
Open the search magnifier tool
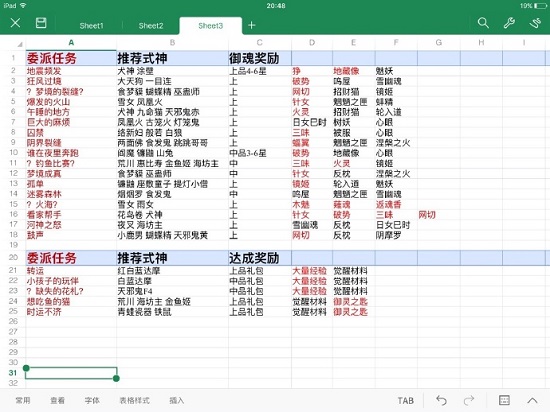tap(483, 23)
